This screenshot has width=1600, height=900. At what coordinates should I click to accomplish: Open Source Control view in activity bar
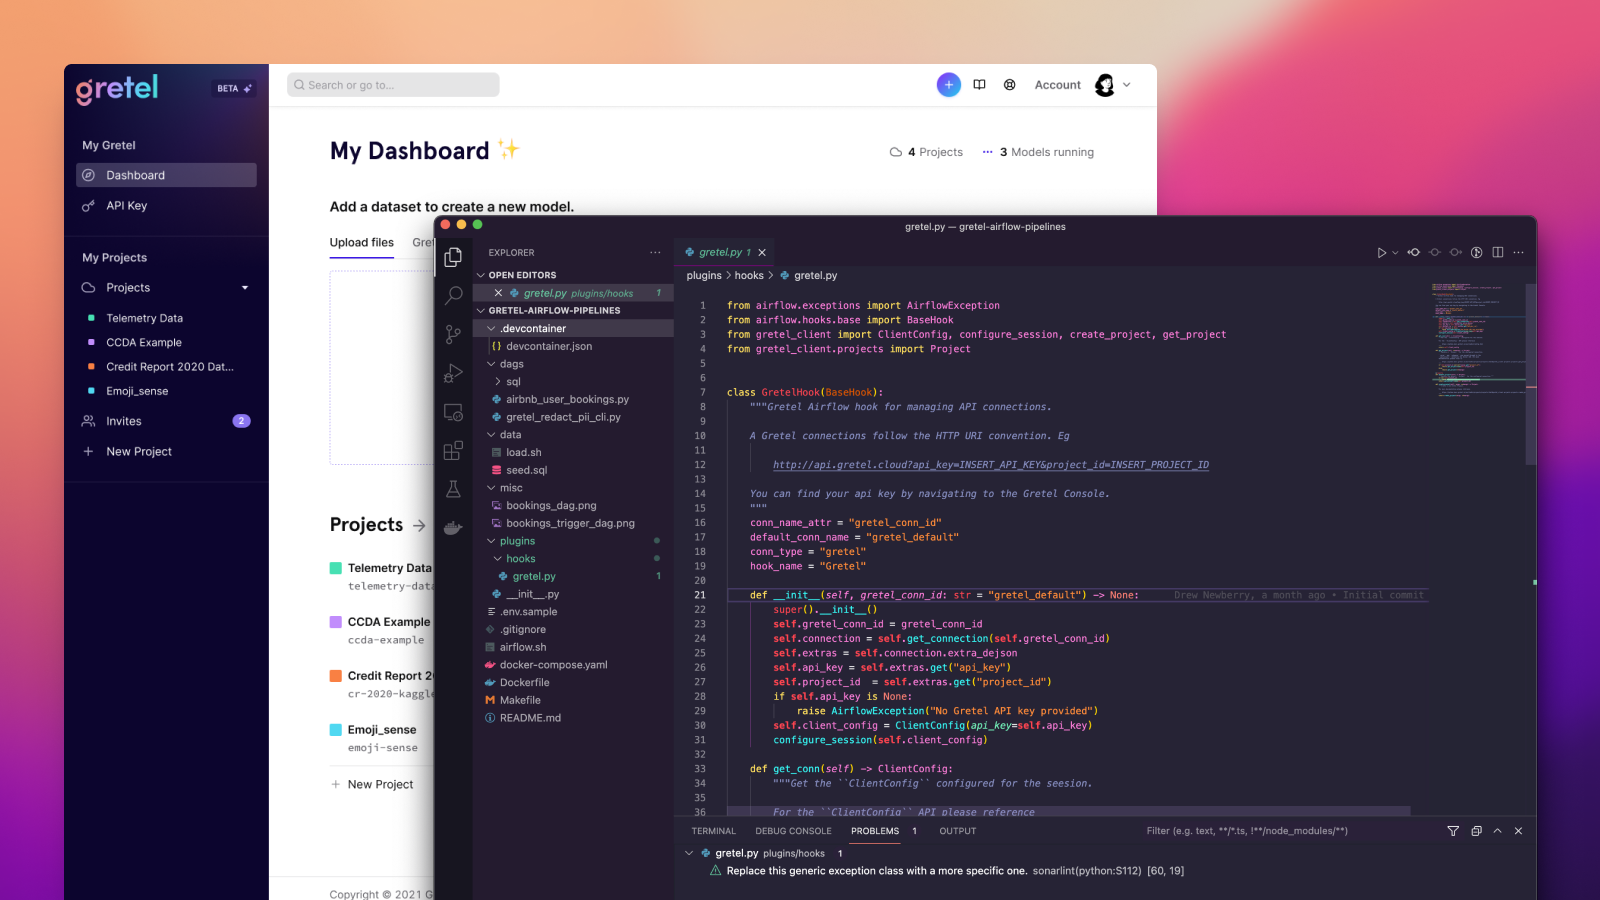pos(453,334)
